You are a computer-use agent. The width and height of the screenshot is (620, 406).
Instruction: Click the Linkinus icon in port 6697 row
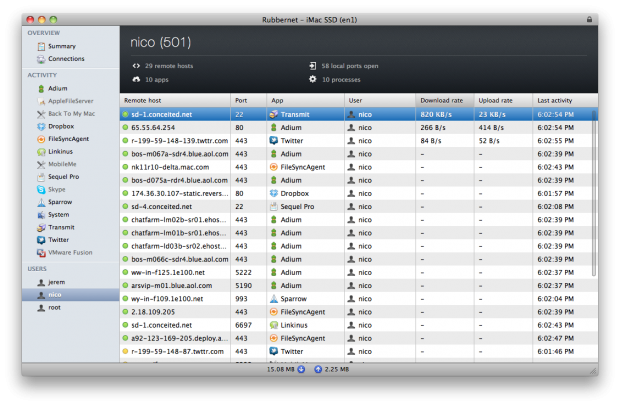[274, 325]
